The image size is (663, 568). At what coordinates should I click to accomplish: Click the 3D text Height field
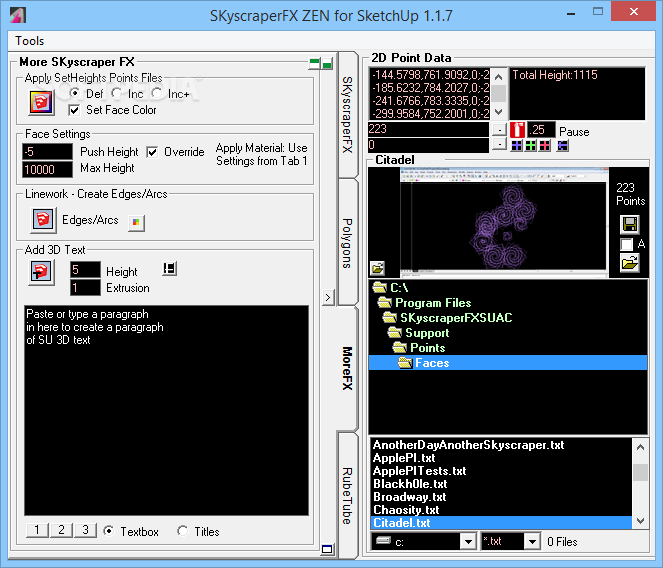point(85,269)
